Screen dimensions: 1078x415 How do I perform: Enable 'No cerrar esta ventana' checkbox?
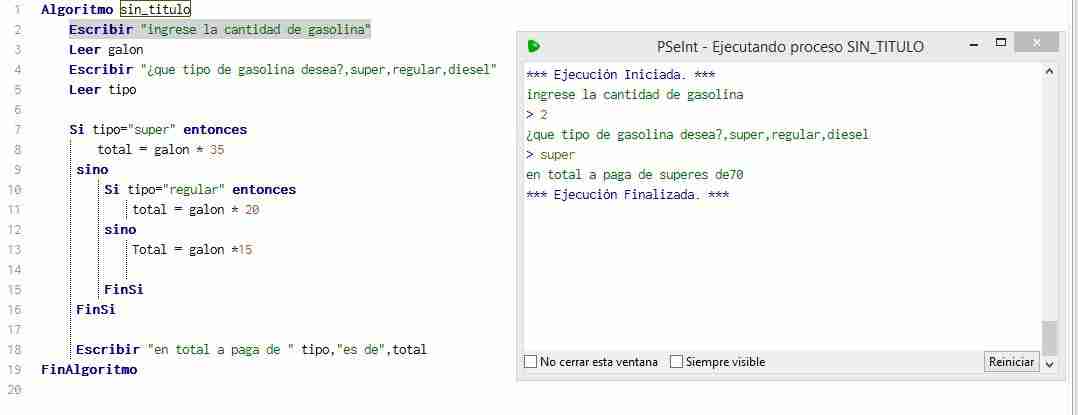530,361
